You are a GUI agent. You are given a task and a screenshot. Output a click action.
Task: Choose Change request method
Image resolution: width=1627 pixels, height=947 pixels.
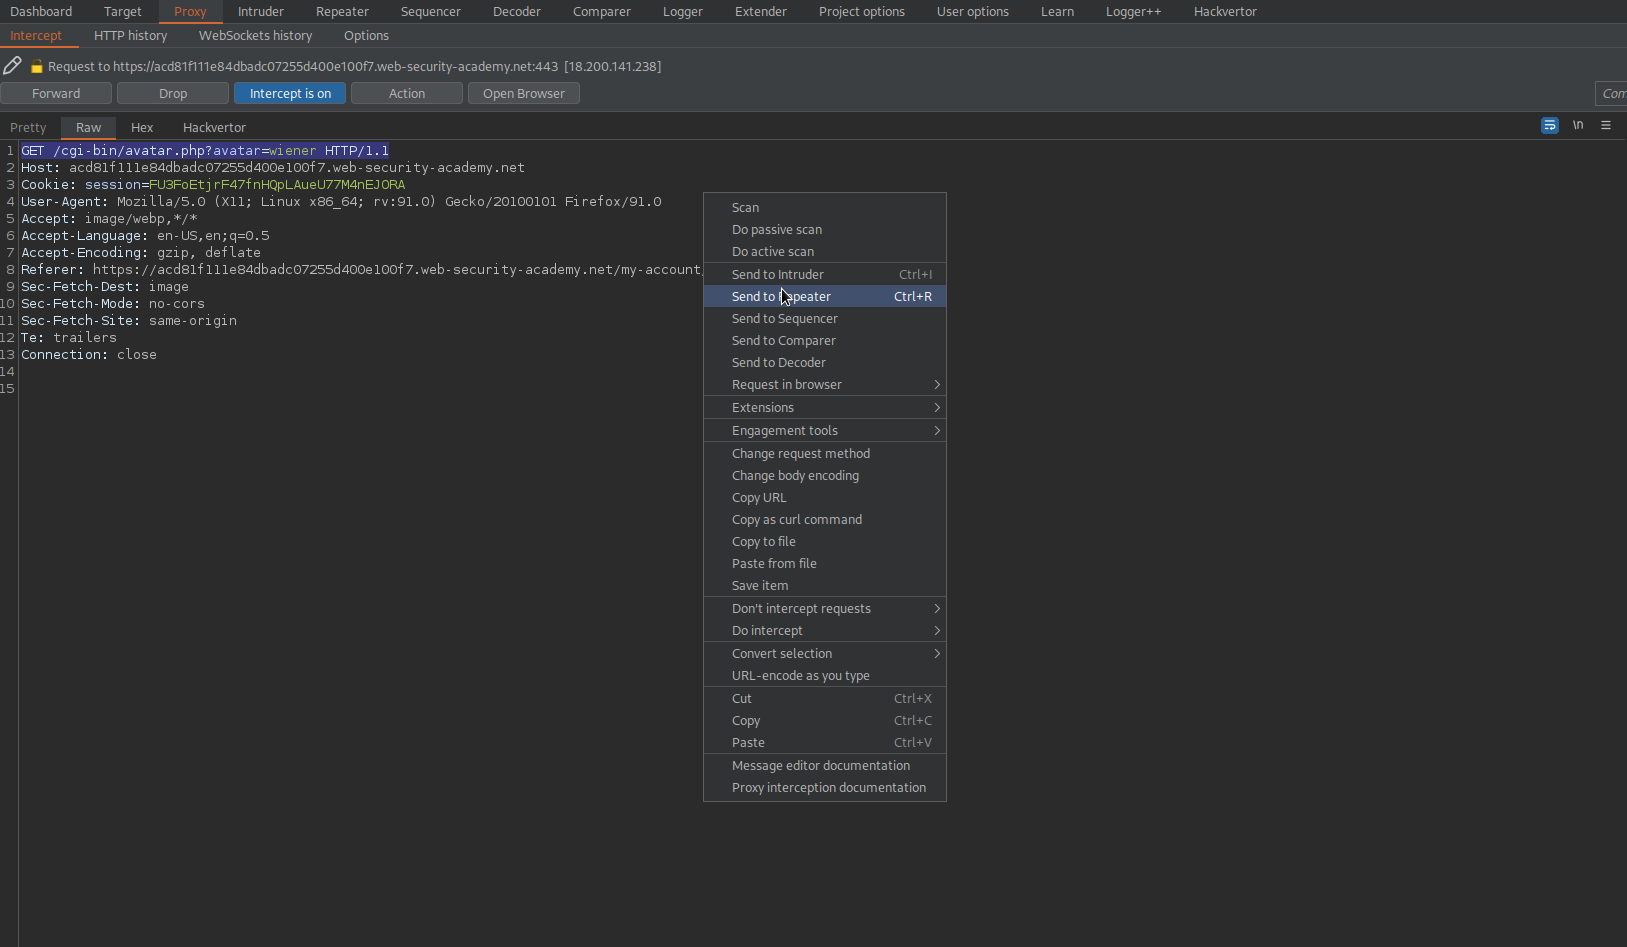pyautogui.click(x=825, y=453)
